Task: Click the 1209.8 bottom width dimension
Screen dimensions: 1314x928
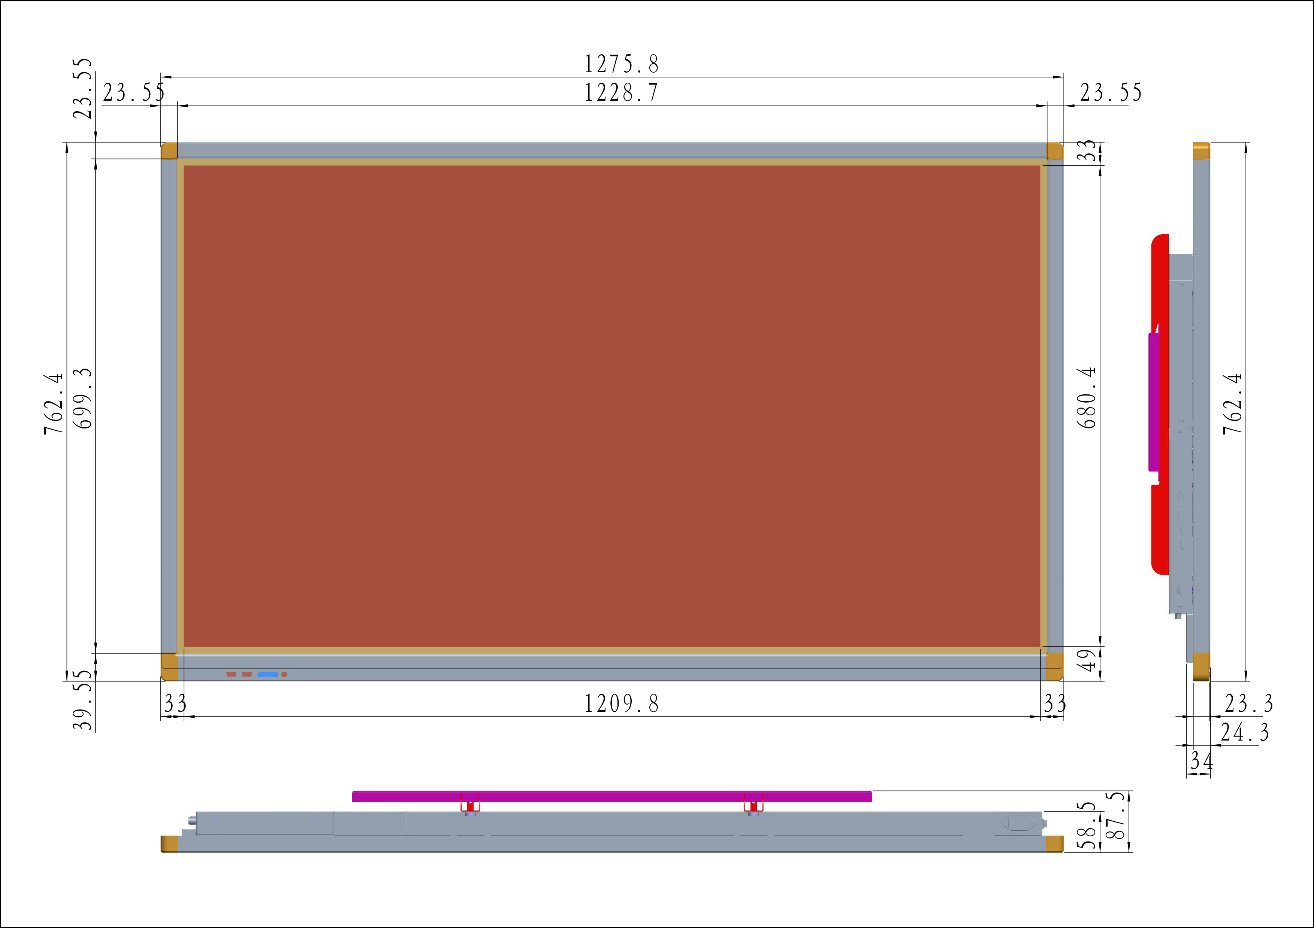Action: pos(621,704)
